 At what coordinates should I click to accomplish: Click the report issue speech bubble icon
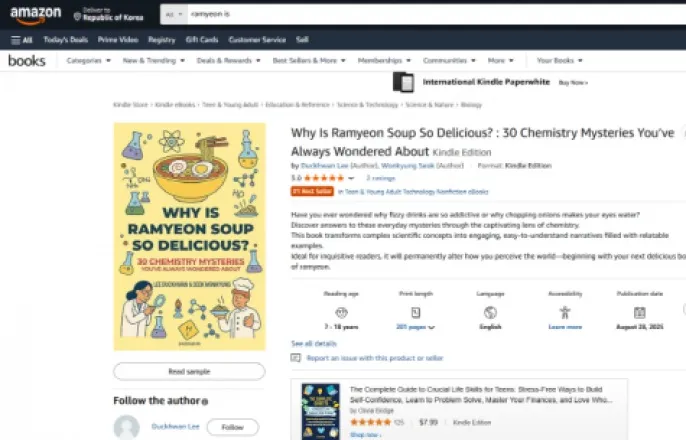[x=296, y=358]
